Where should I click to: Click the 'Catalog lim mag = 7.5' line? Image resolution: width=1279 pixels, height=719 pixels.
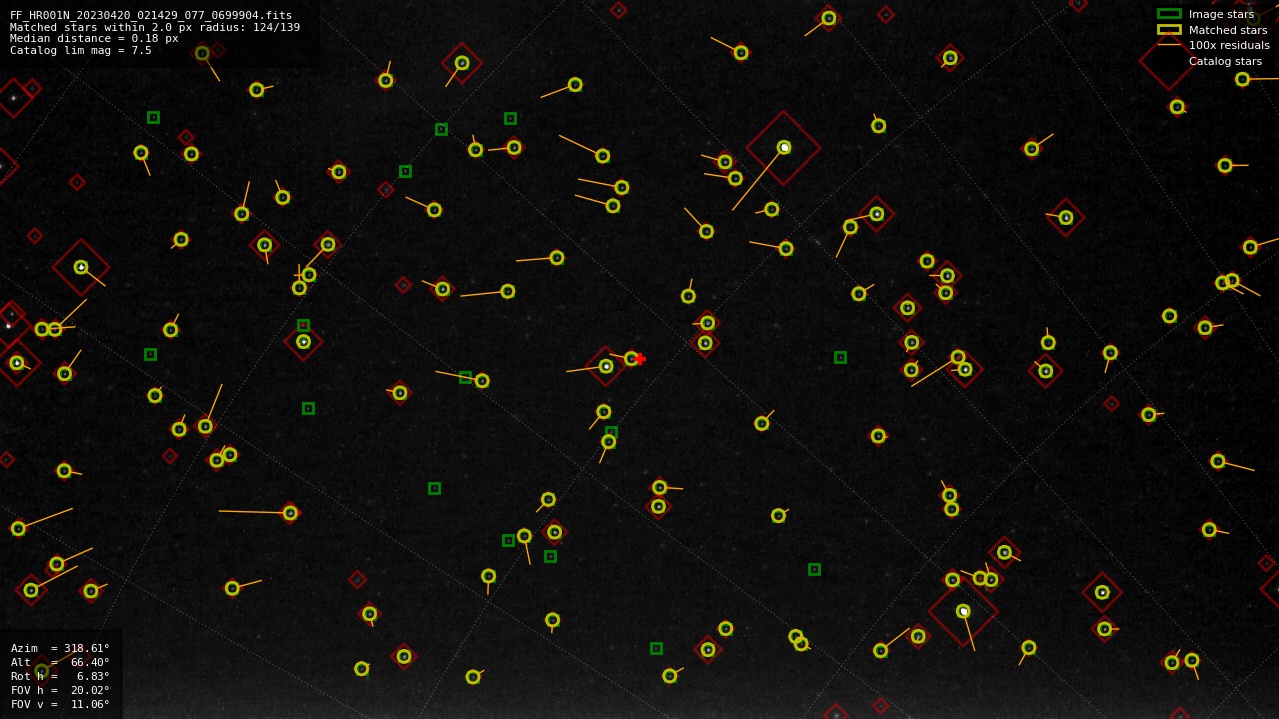point(81,51)
